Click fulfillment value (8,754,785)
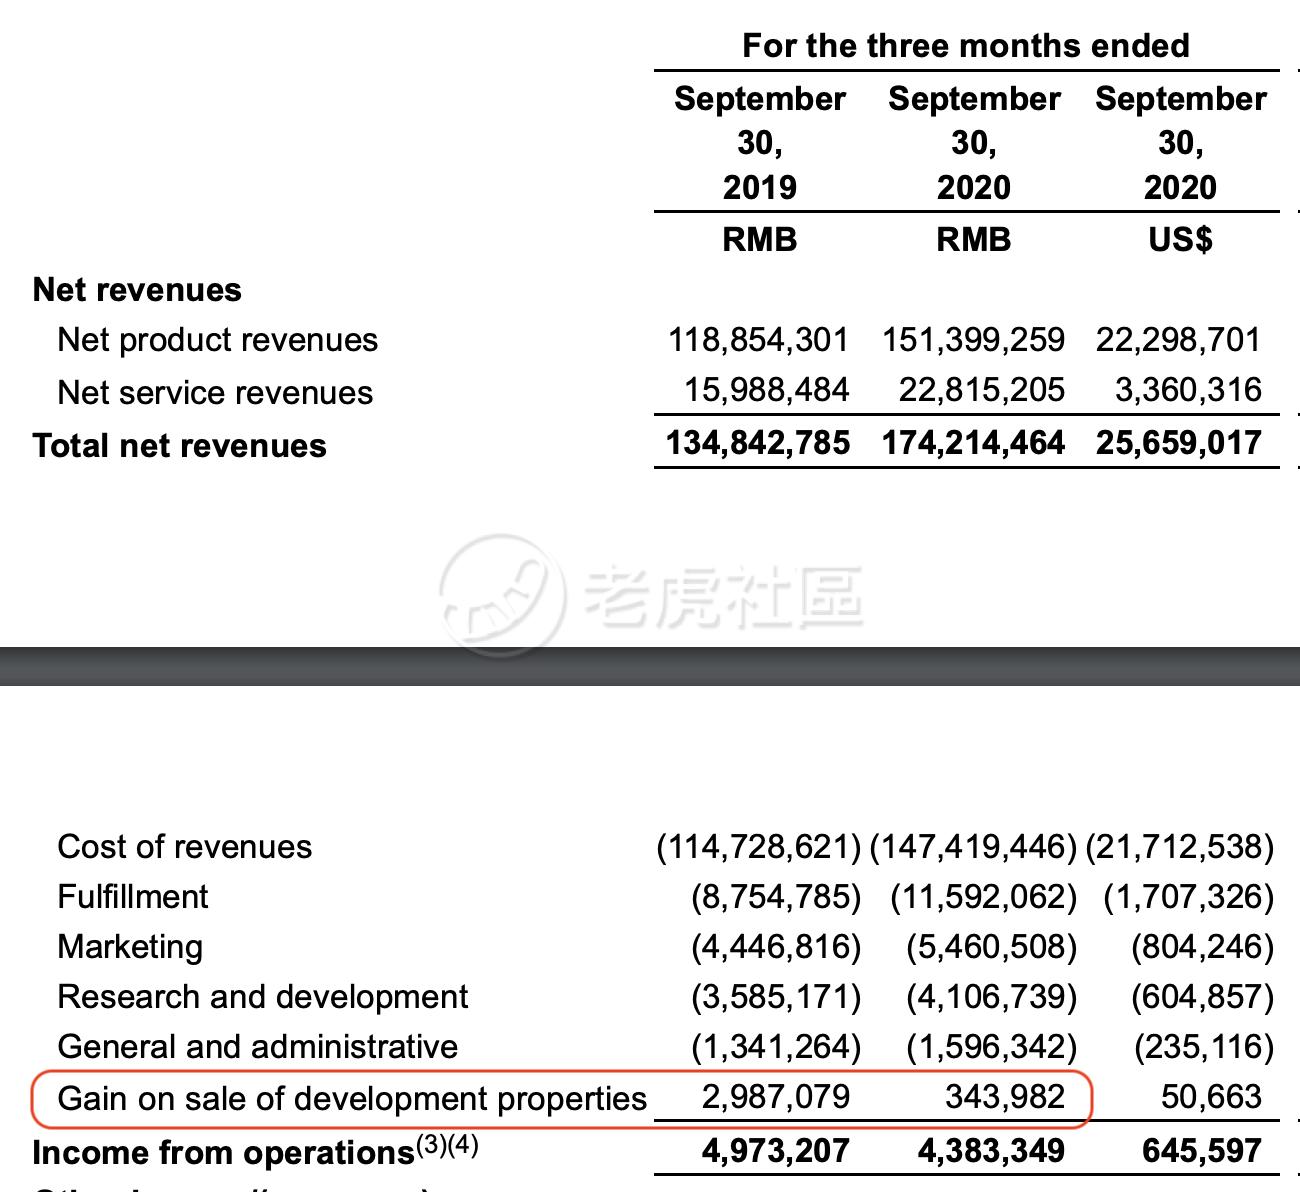The image size is (1300, 1192). coord(776,897)
